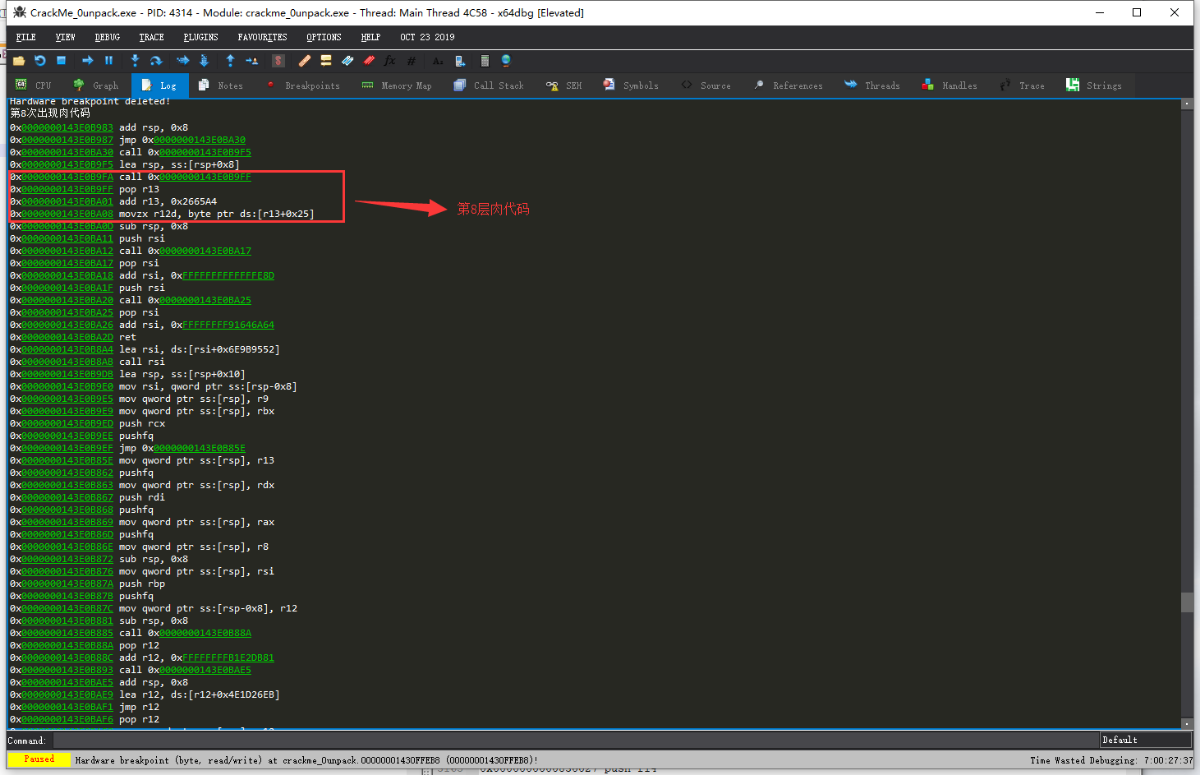Click the font Appearance 'A' icon
This screenshot has width=1200, height=775.
point(438,61)
